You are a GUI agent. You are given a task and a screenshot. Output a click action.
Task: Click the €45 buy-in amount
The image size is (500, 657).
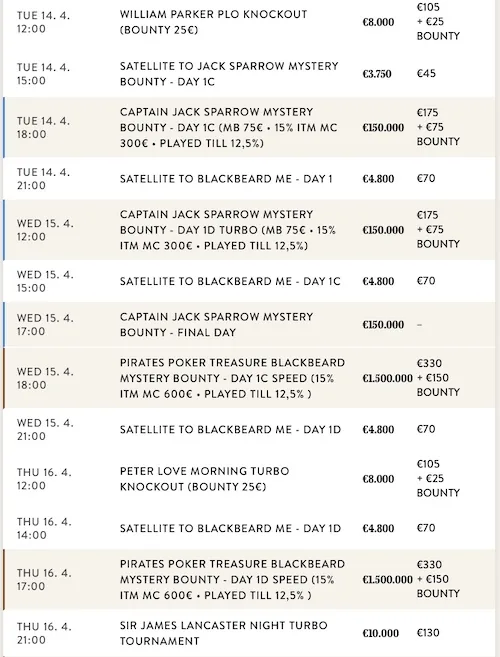426,74
